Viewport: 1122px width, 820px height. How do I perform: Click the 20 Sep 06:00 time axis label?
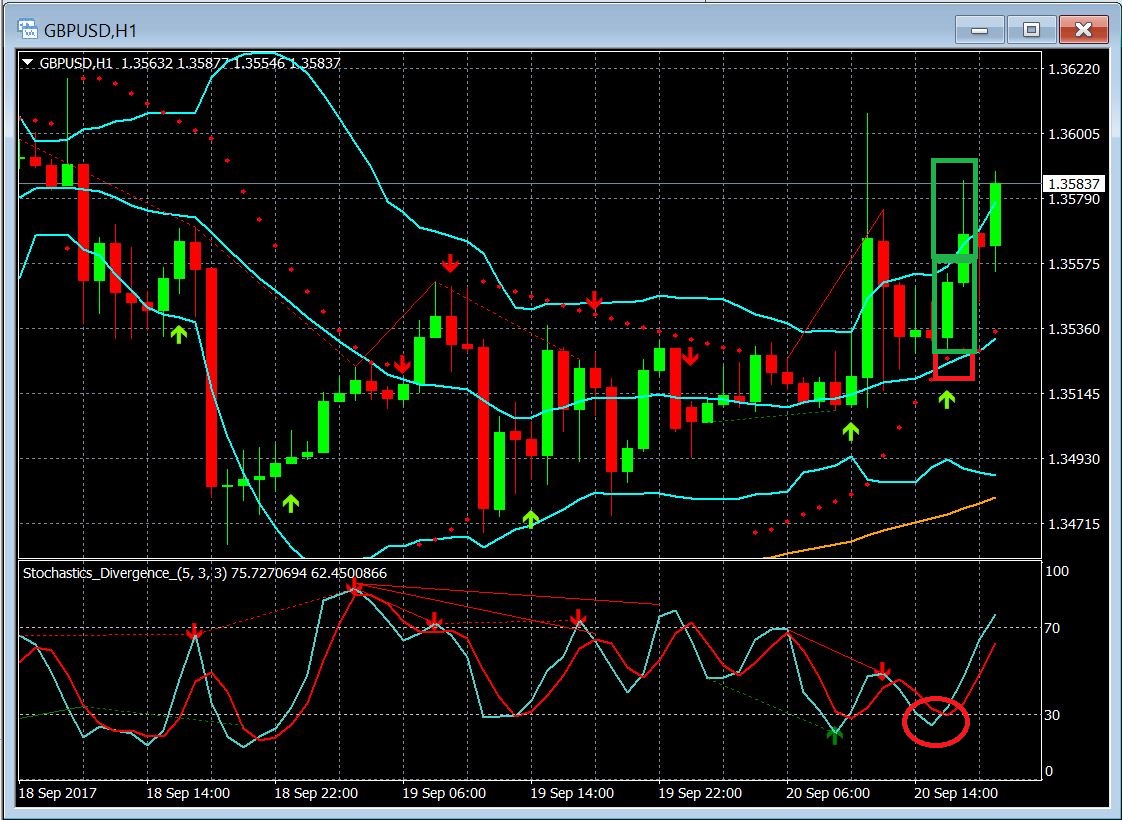click(828, 793)
